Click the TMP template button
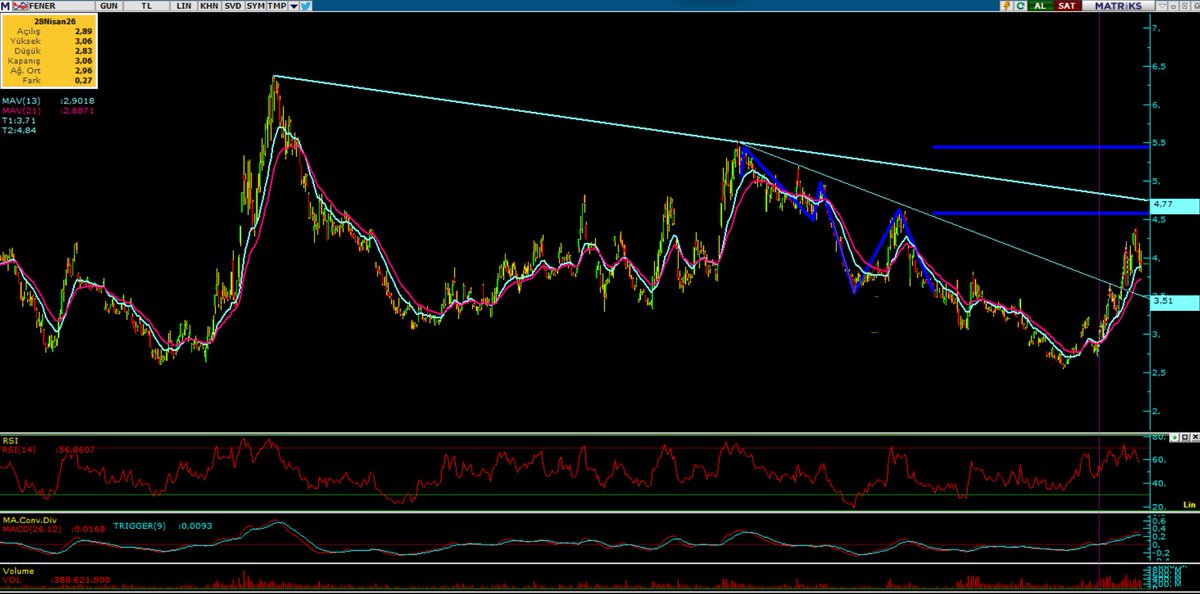Viewport: 1200px width, 594px height. 277,6
